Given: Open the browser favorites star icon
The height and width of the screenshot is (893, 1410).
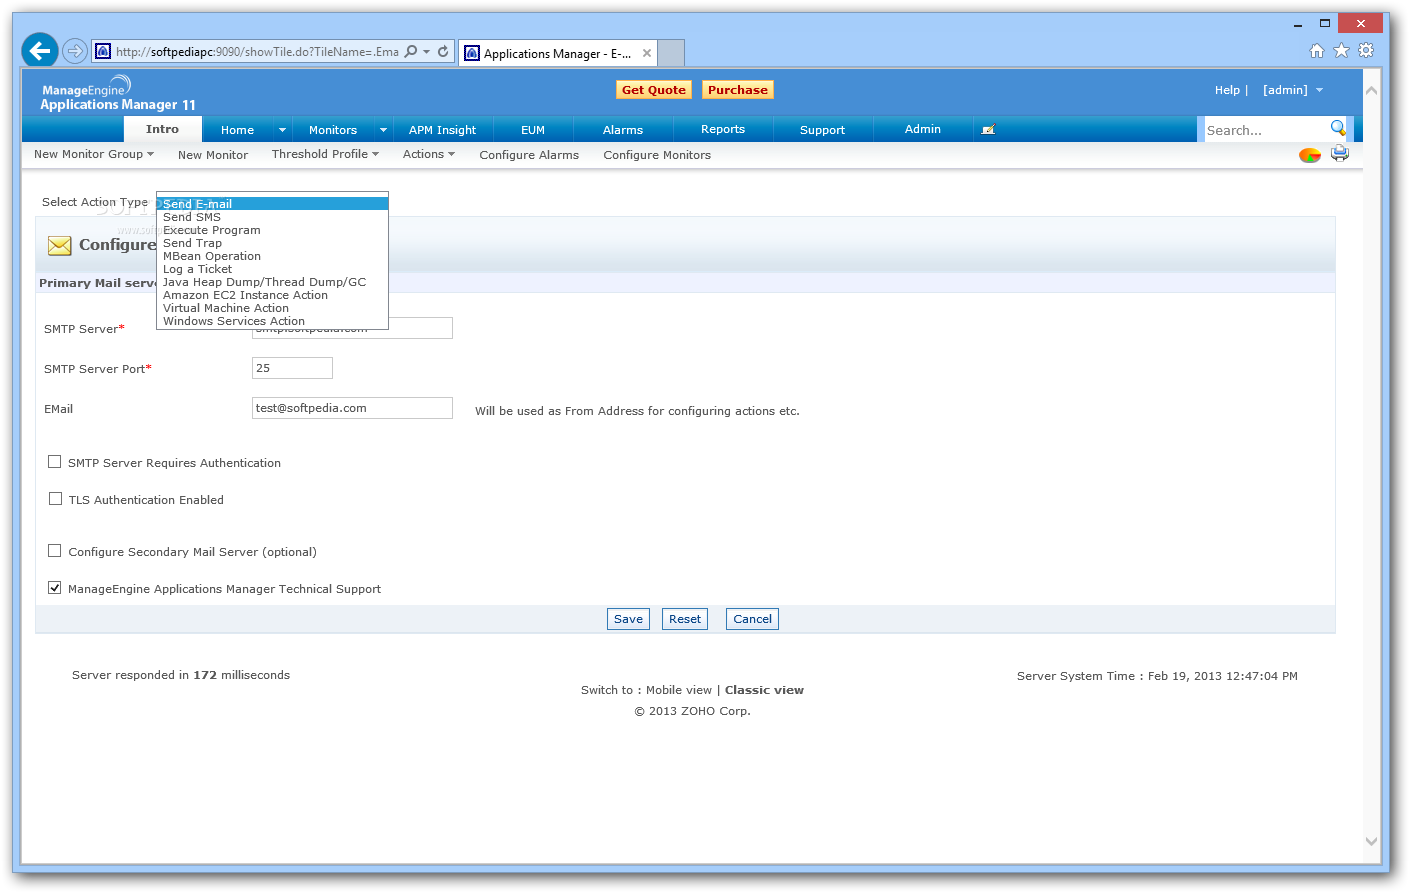Looking at the screenshot, I should 1342,51.
